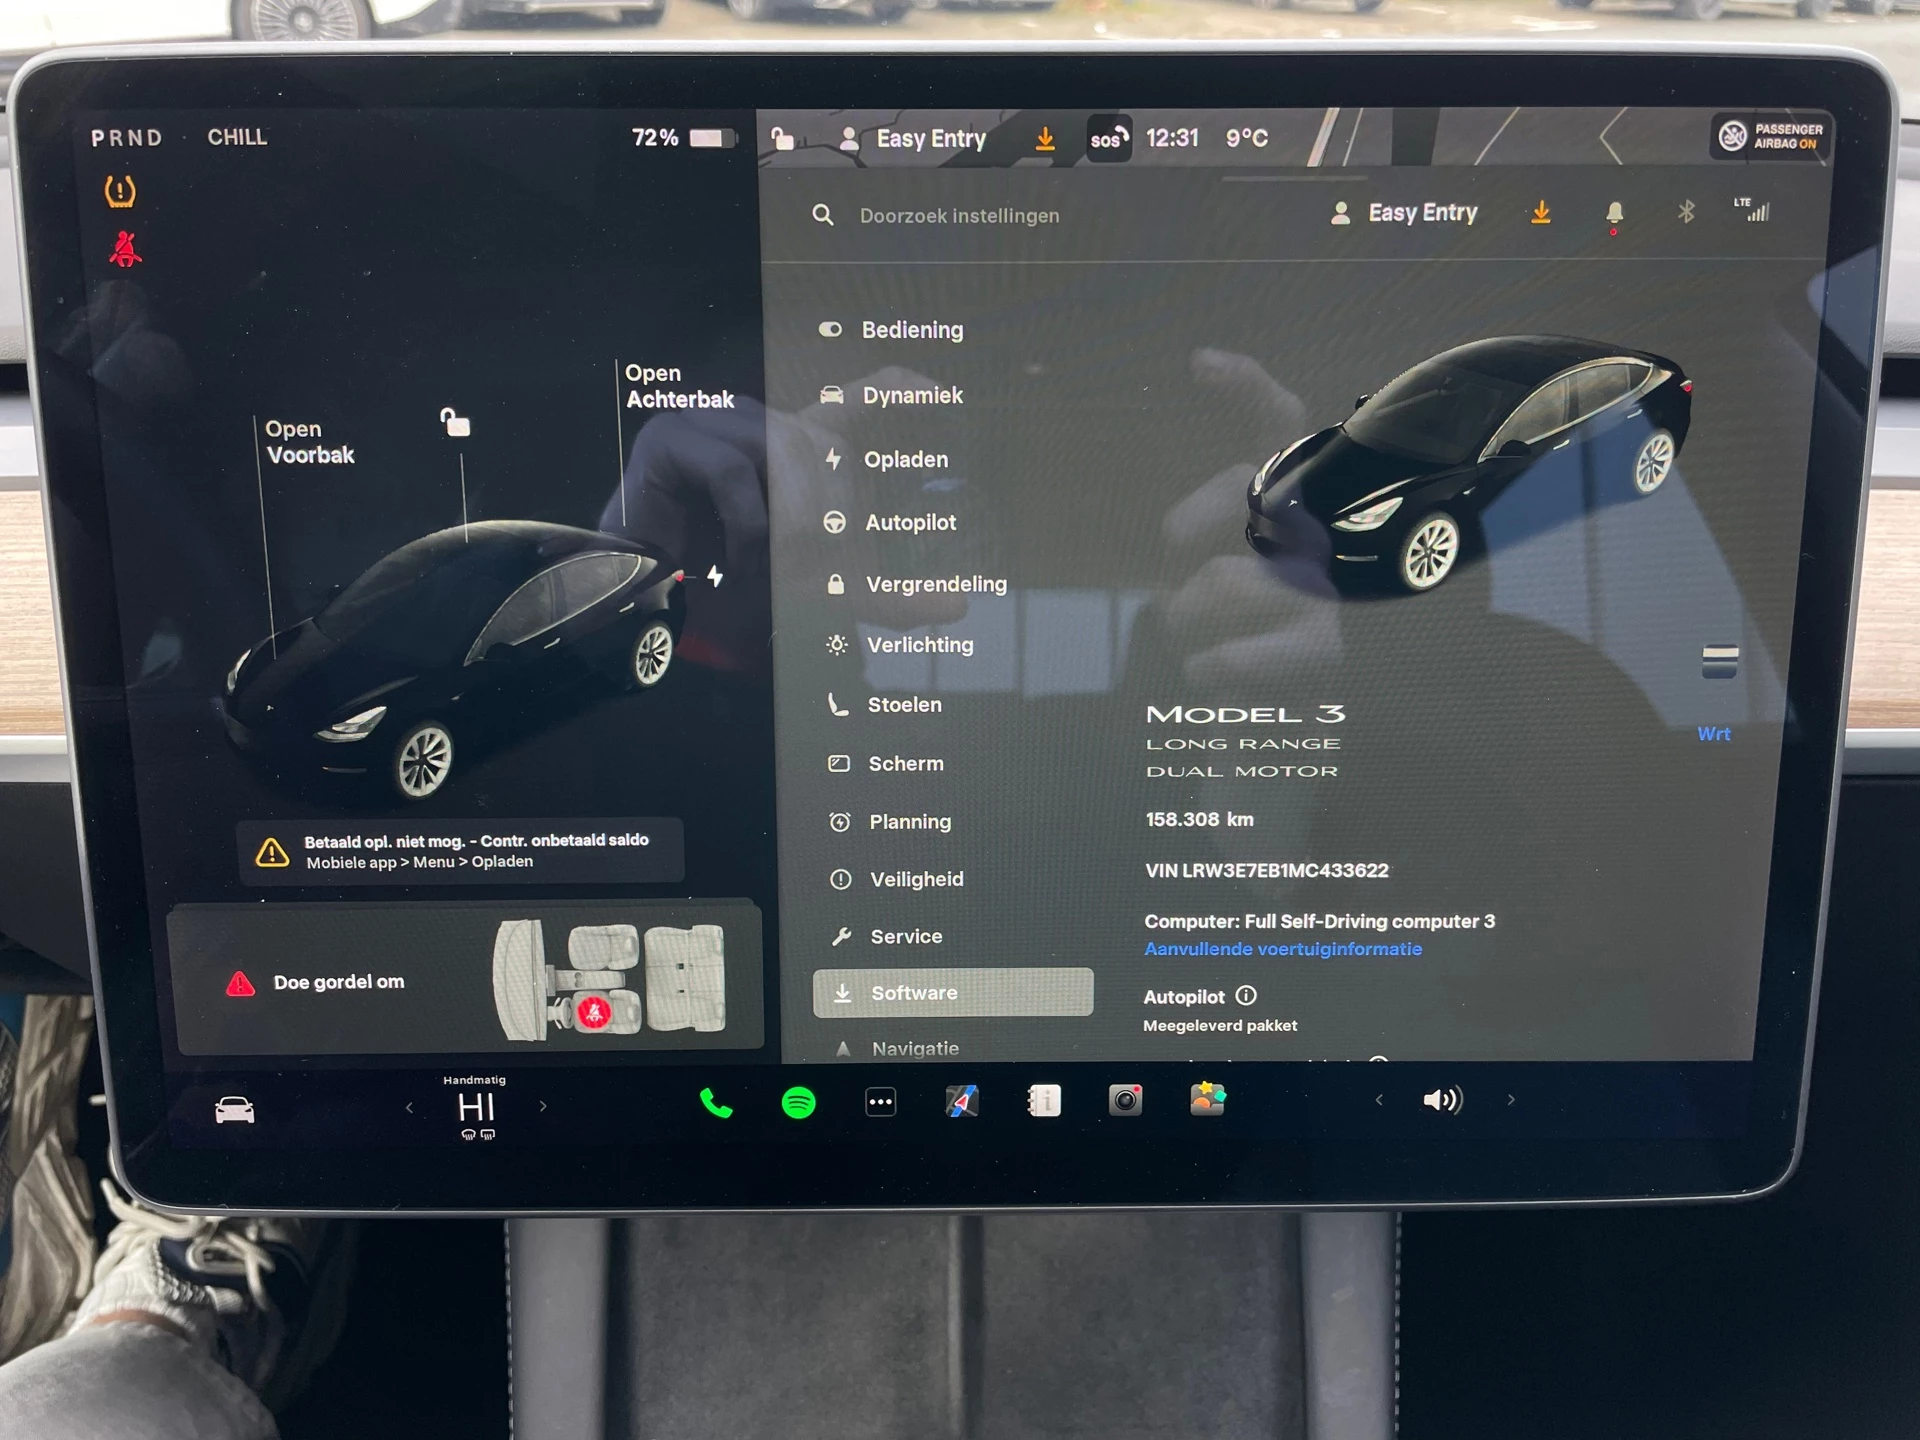Screen dimensions: 1920x1440
Task: Launch Spotify from the bottom bar
Action: (798, 1103)
